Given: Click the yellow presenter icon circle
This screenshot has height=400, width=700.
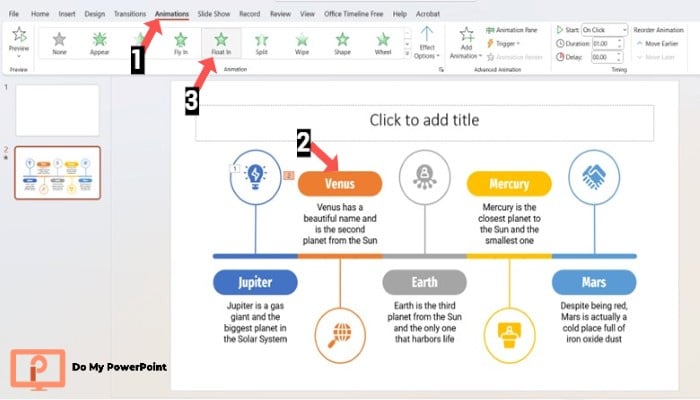Looking at the screenshot, I should [x=509, y=335].
